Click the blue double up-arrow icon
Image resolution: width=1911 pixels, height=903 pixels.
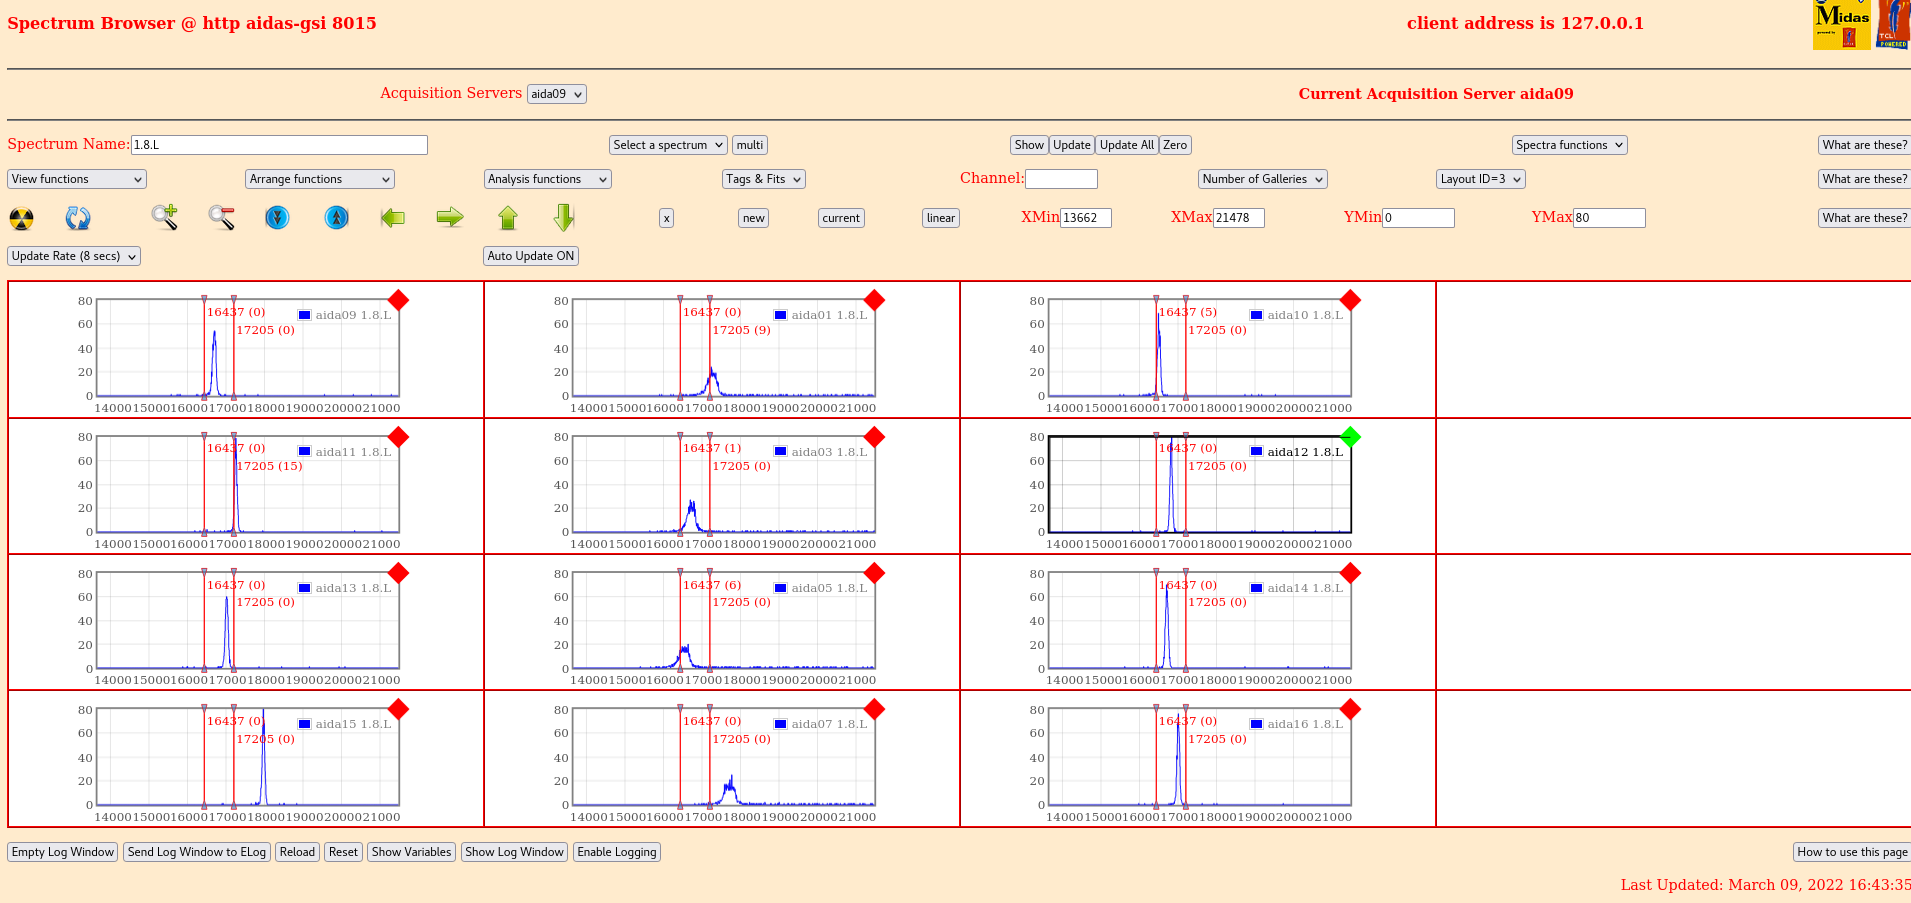[337, 217]
